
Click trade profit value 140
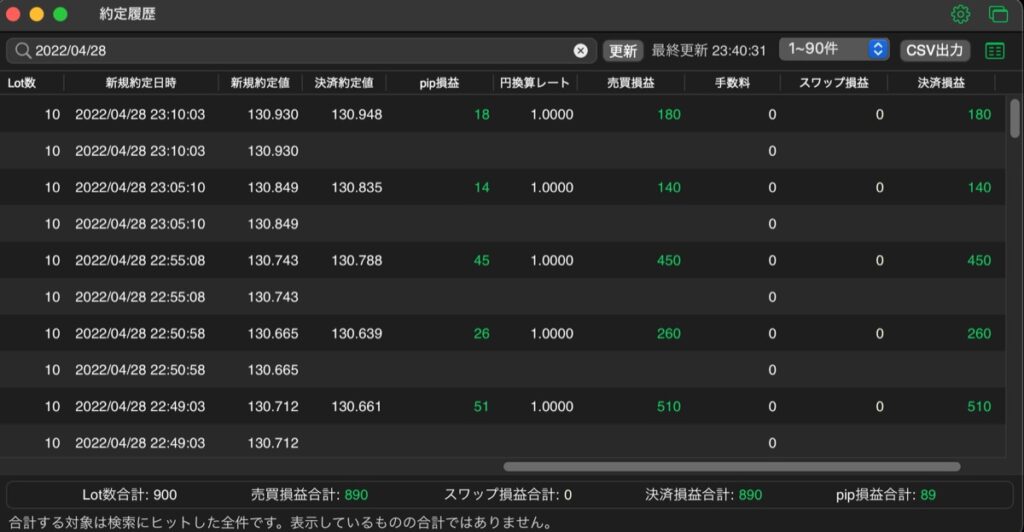tap(669, 187)
